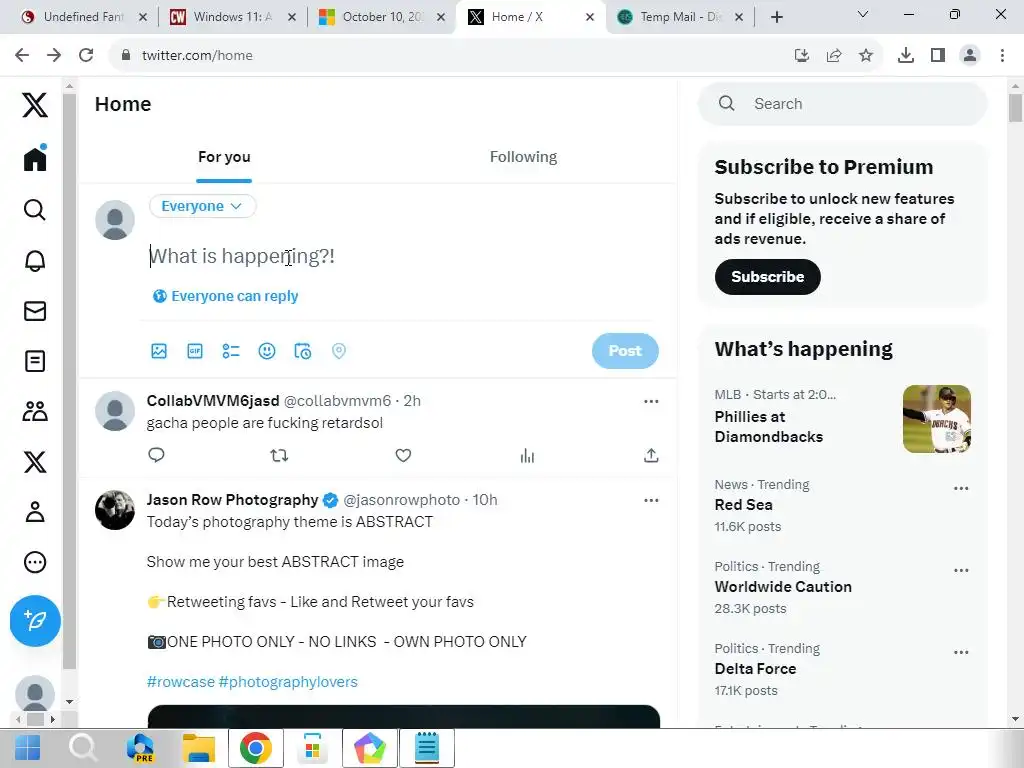Open Premium X icon in the sidebar

[x=35, y=462]
